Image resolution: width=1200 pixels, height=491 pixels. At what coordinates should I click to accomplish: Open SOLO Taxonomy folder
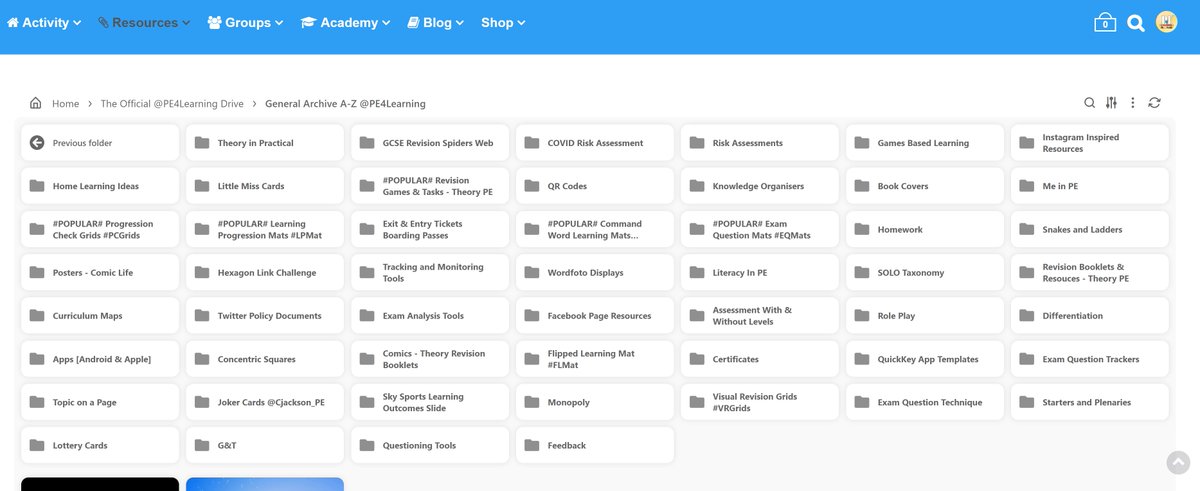925,272
